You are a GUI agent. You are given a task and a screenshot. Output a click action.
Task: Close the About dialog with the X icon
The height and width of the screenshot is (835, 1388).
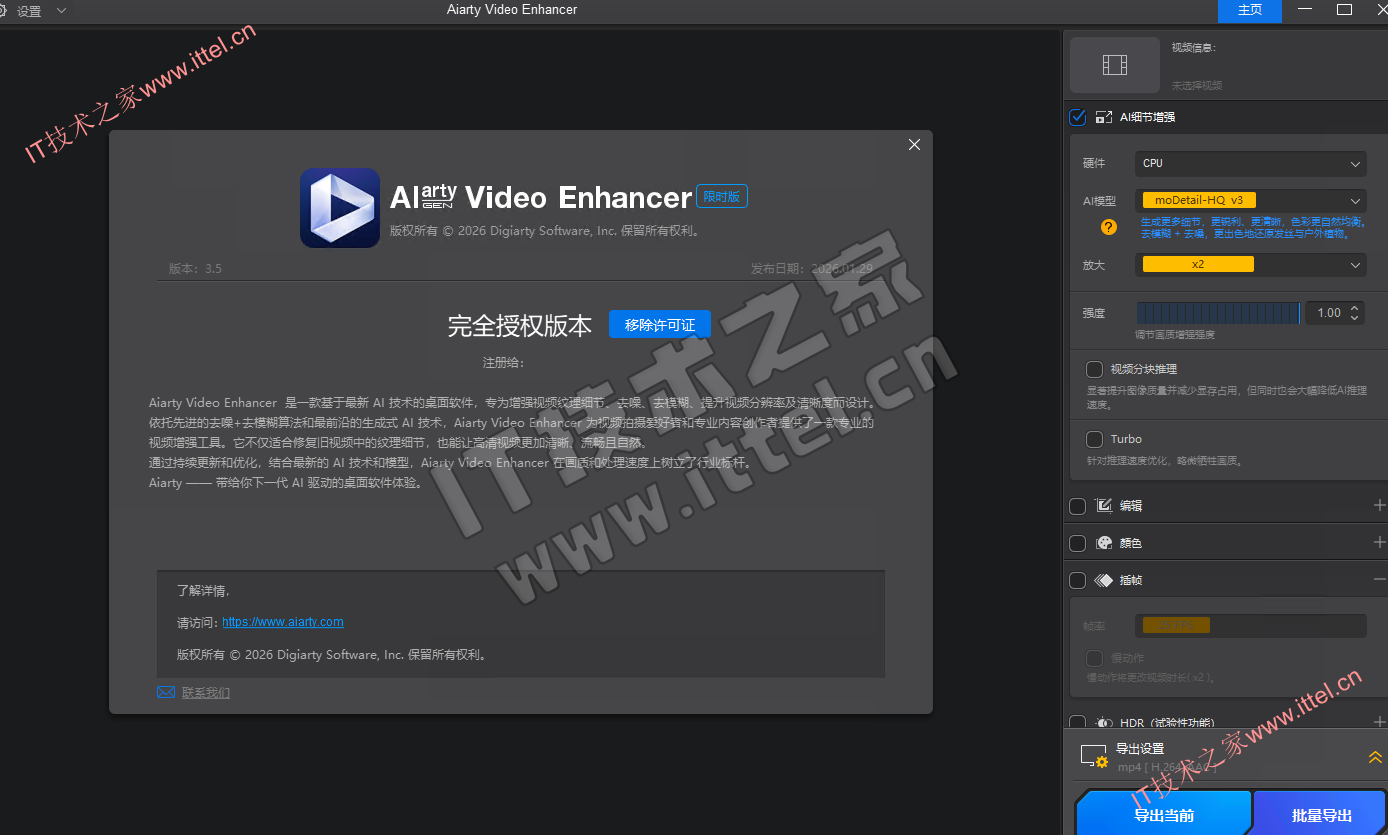[x=914, y=145]
